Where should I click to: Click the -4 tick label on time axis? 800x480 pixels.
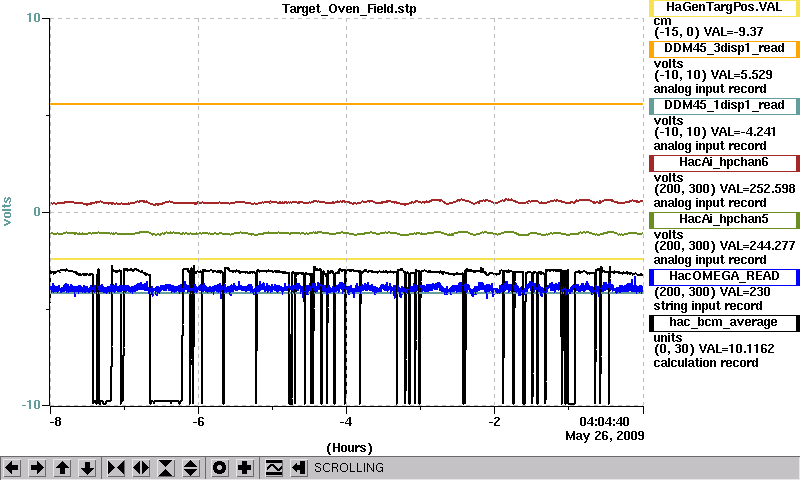(346, 422)
